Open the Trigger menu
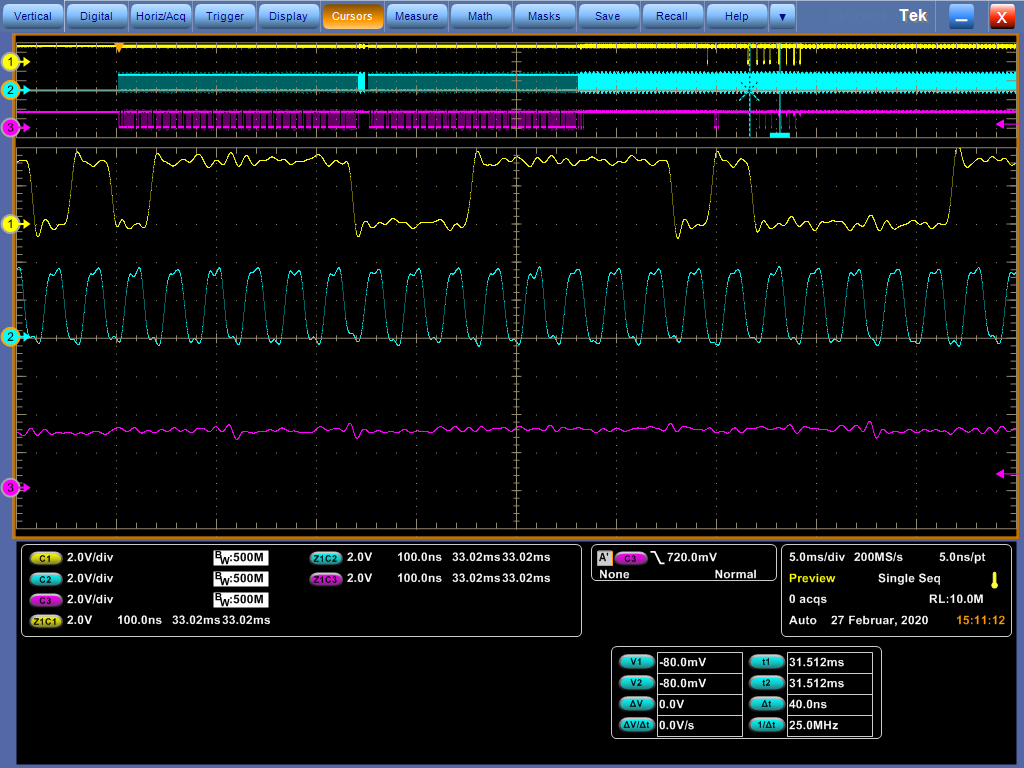The width and height of the screenshot is (1024, 768). pyautogui.click(x=224, y=16)
